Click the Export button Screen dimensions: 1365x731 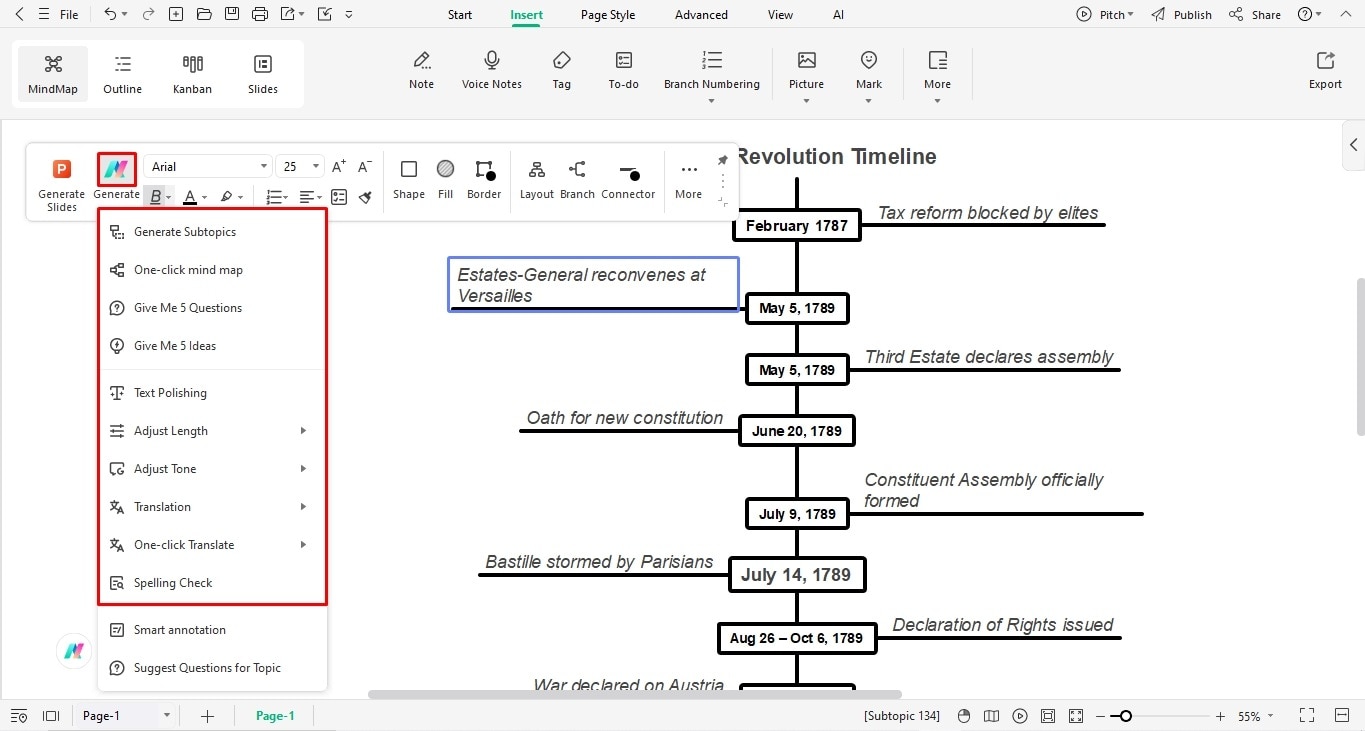tap(1325, 71)
